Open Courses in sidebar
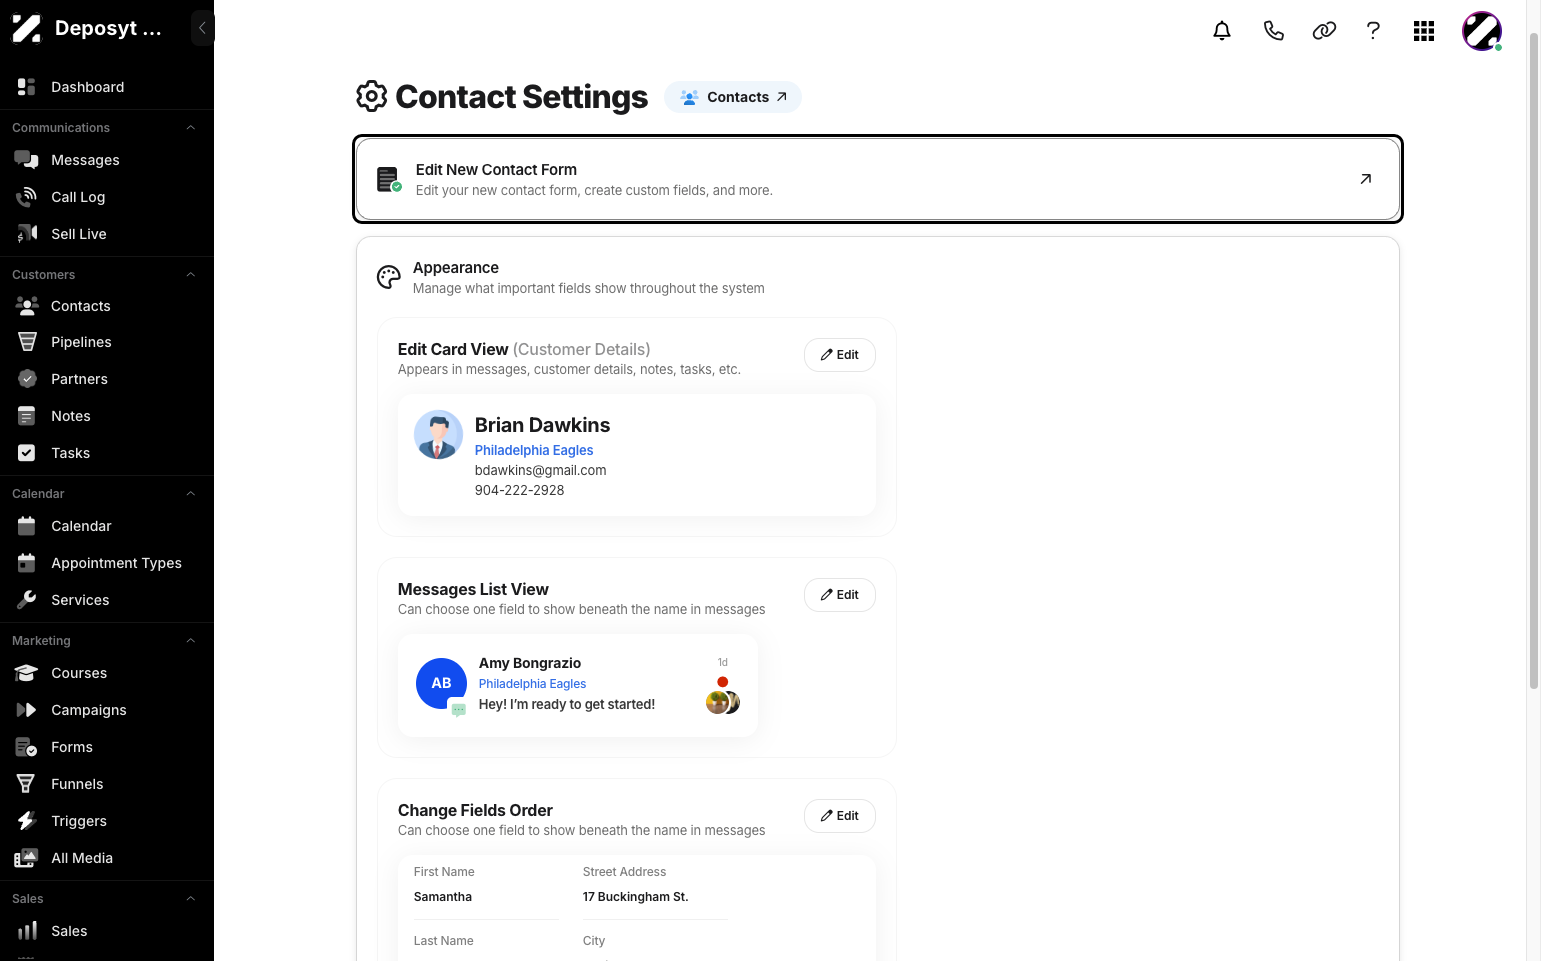This screenshot has width=1541, height=961. pyautogui.click(x=107, y=673)
